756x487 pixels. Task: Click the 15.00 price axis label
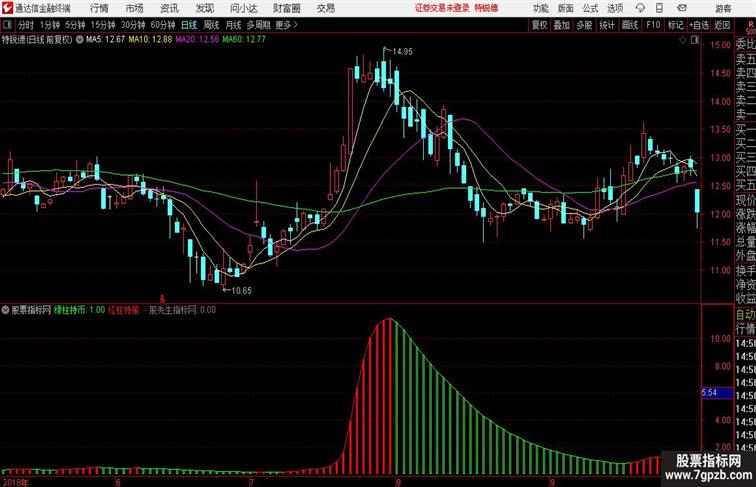(720, 45)
